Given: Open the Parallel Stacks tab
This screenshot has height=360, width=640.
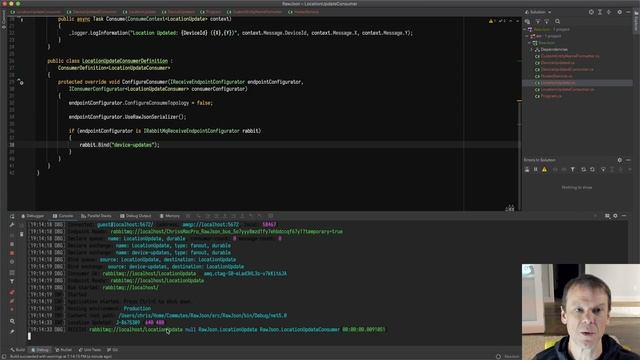Looking at the screenshot, I should pos(96,216).
